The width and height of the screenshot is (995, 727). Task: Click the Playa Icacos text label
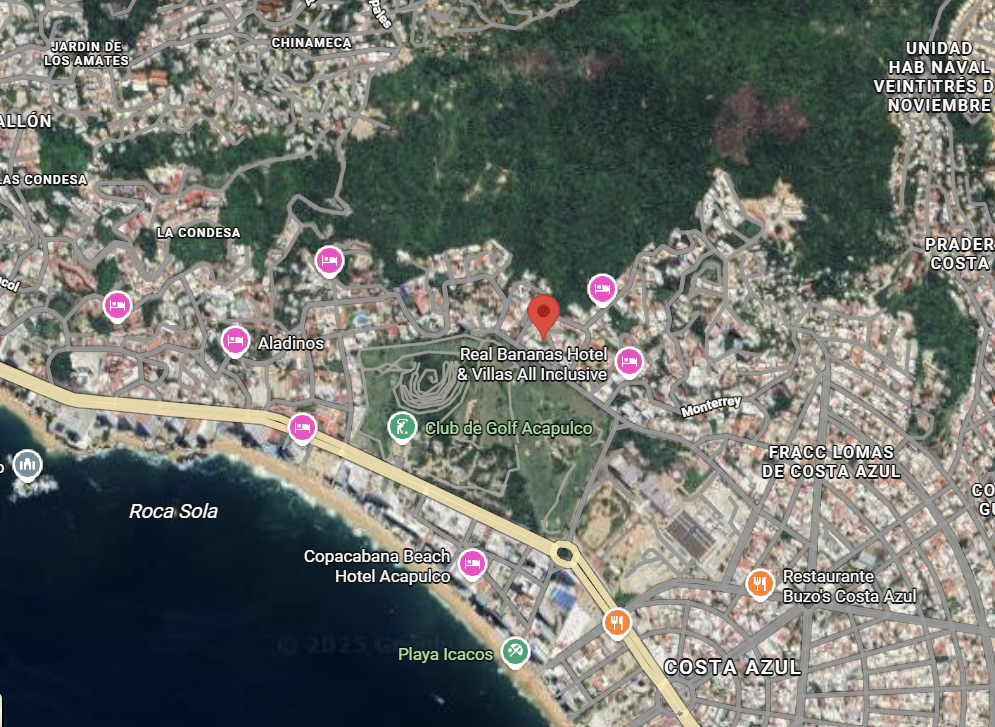tap(445, 654)
